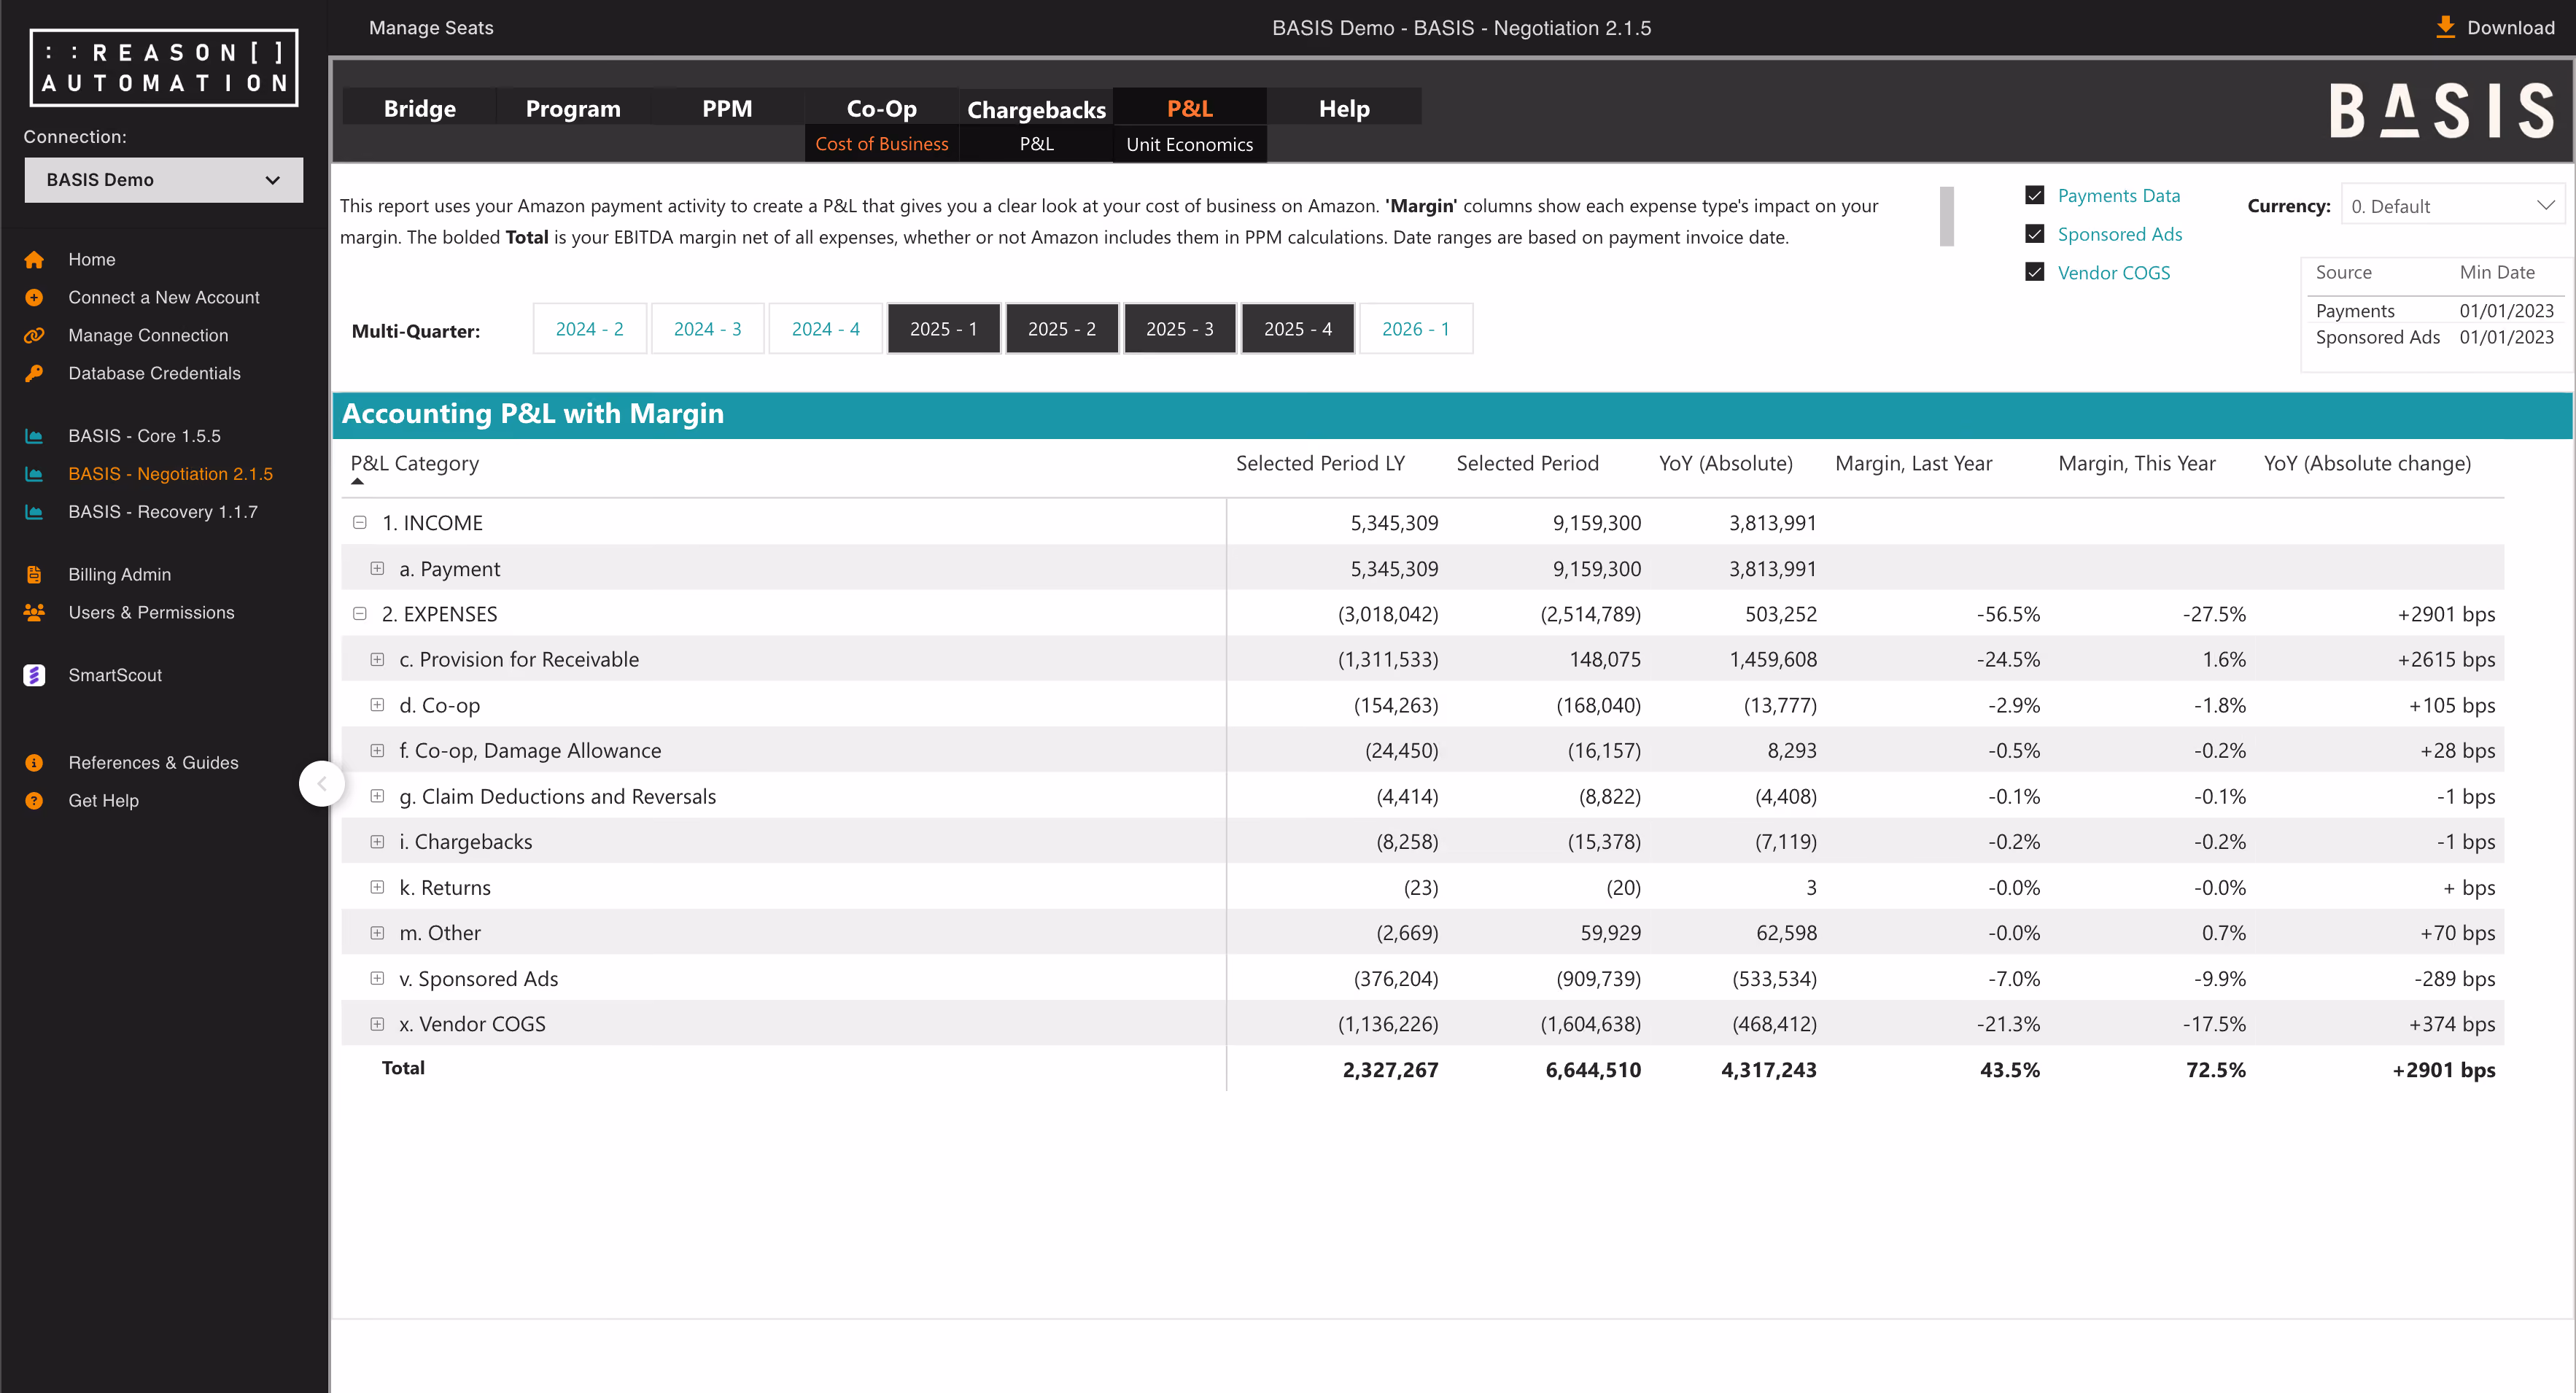The width and height of the screenshot is (2576, 1393).
Task: Collapse the 2. EXPENSES row
Action: click(x=360, y=614)
